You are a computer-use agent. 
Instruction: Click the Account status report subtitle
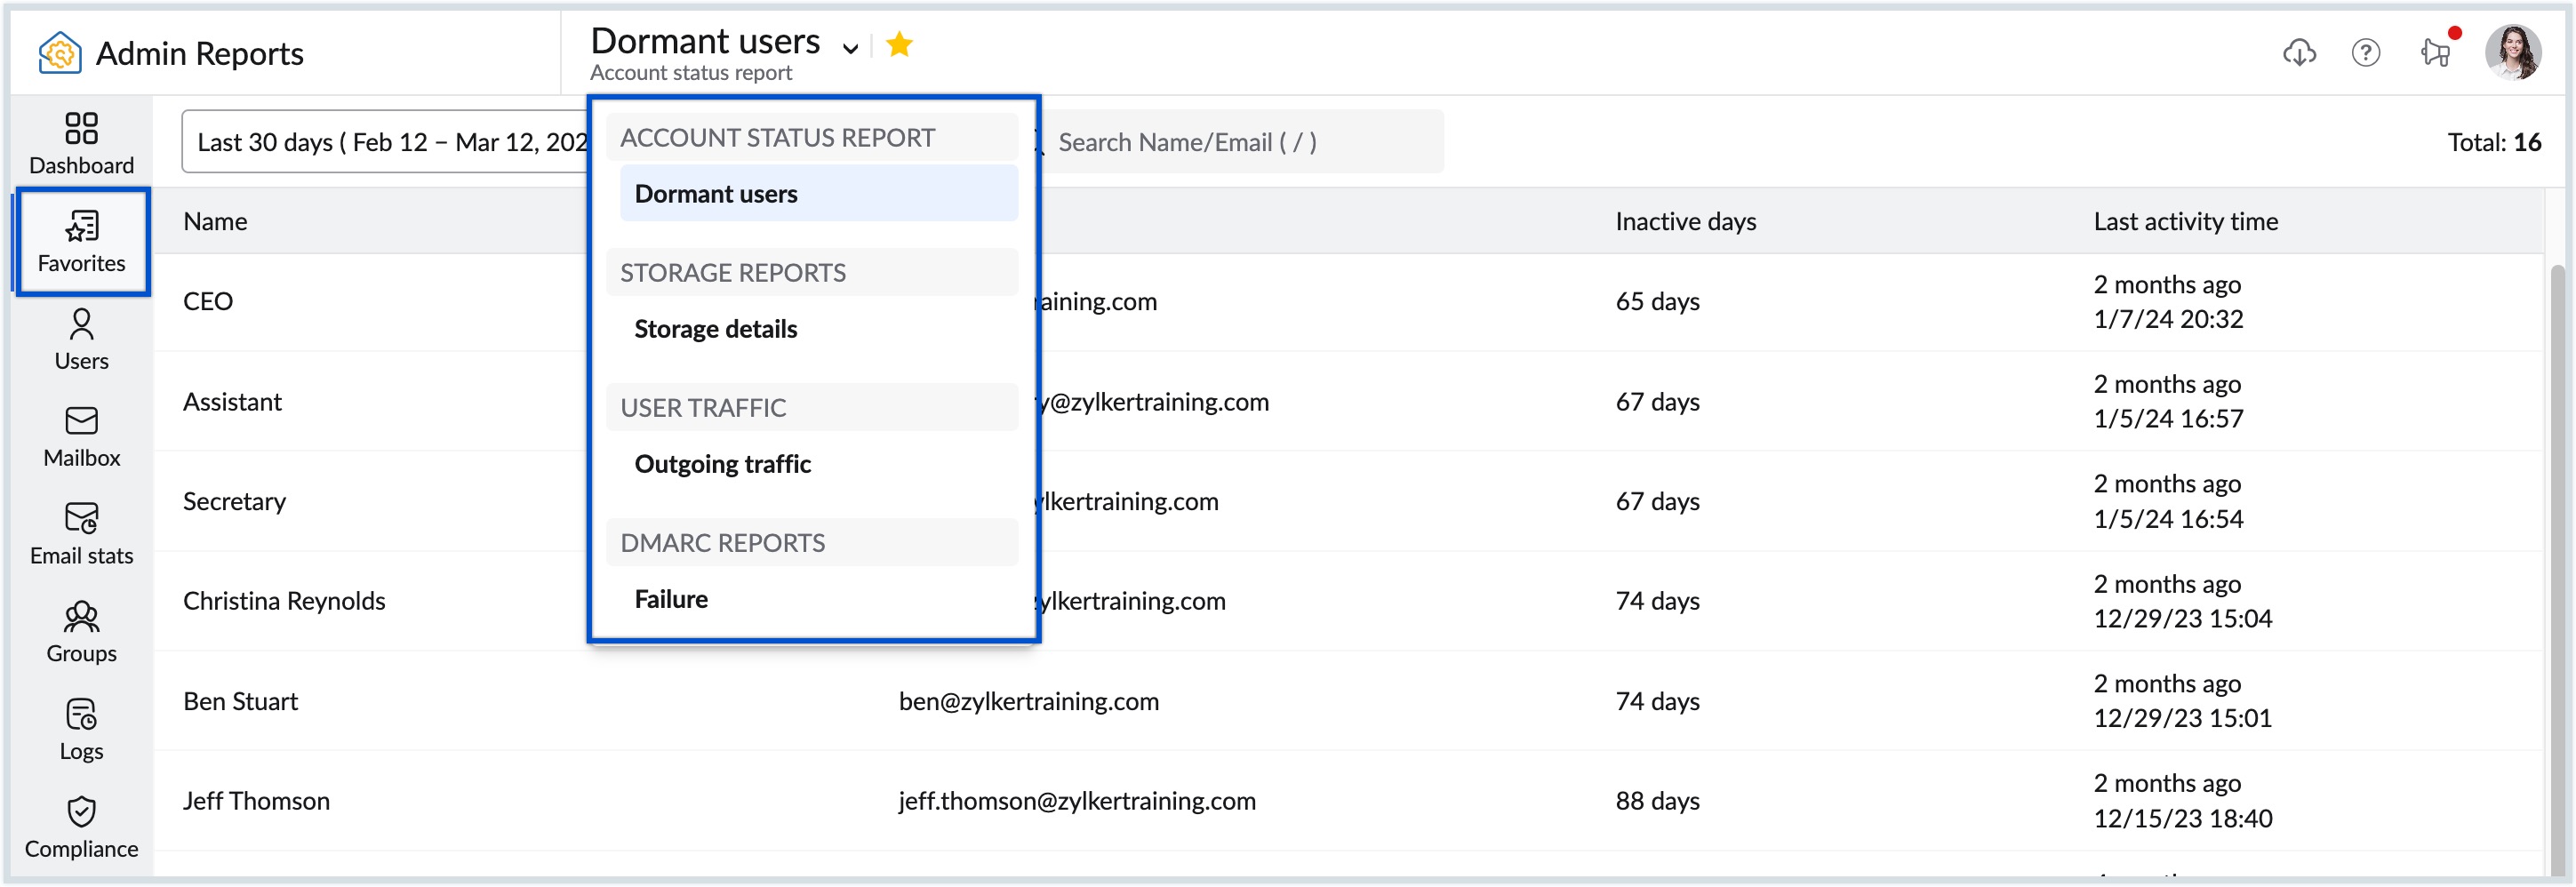click(x=690, y=72)
